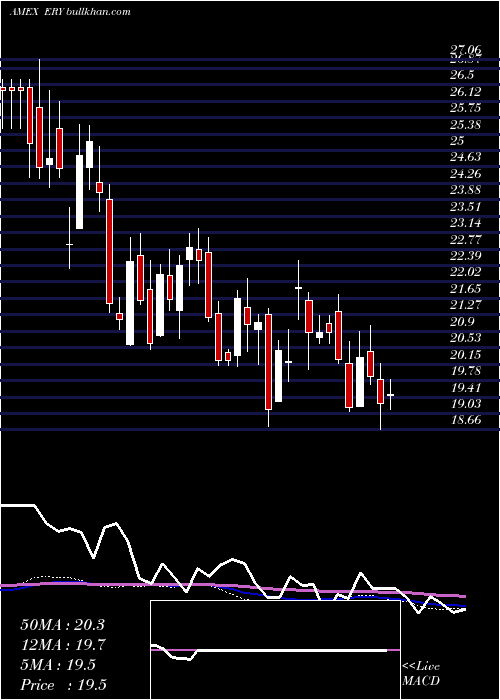
Task: Click the 20.9 price level label
Action: (462, 321)
